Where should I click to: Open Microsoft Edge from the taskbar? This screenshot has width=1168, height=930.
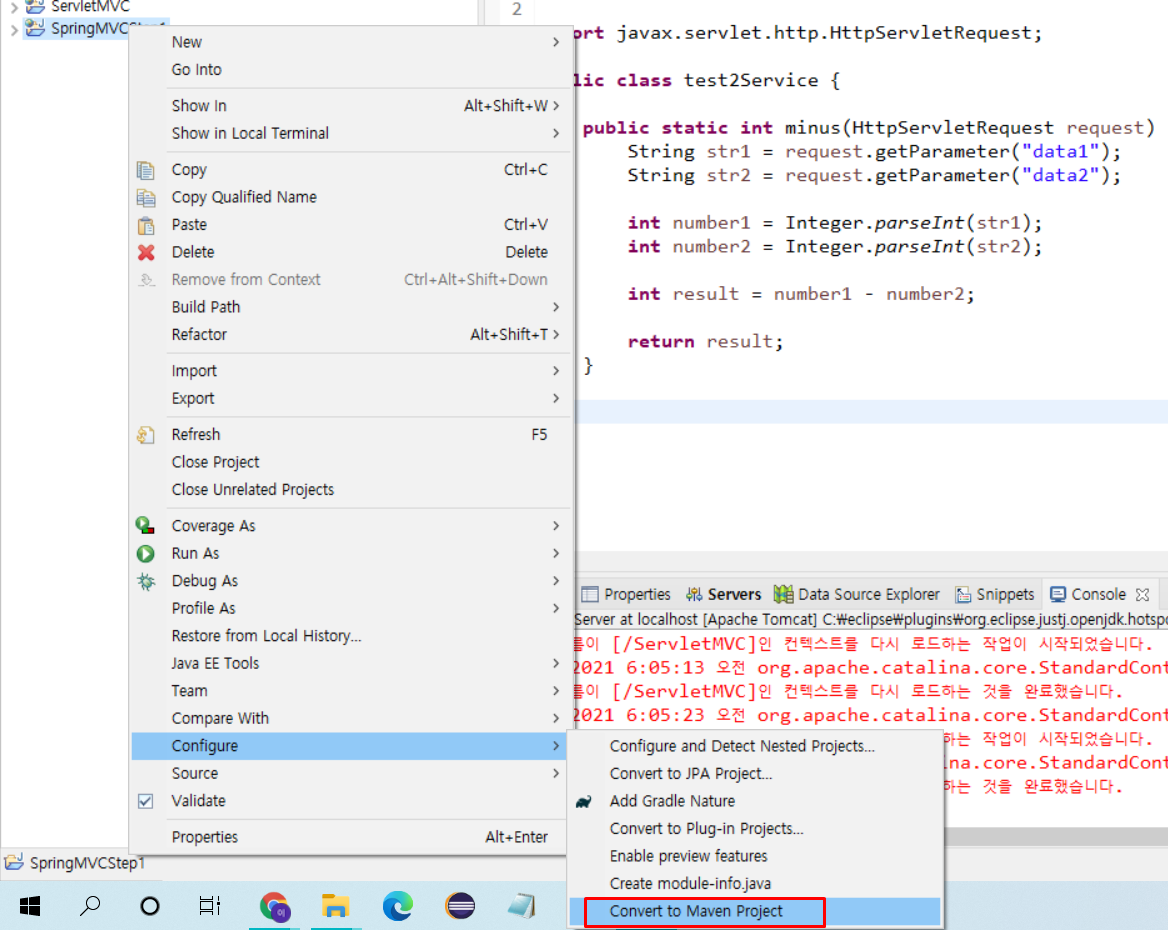pyautogui.click(x=398, y=906)
